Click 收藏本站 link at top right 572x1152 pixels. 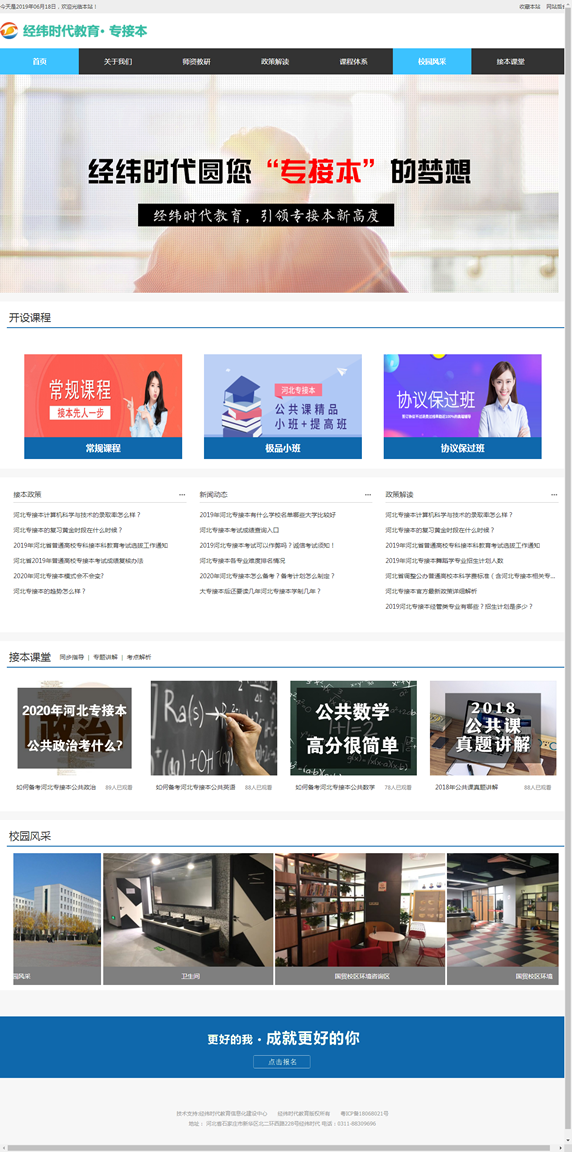point(529,6)
